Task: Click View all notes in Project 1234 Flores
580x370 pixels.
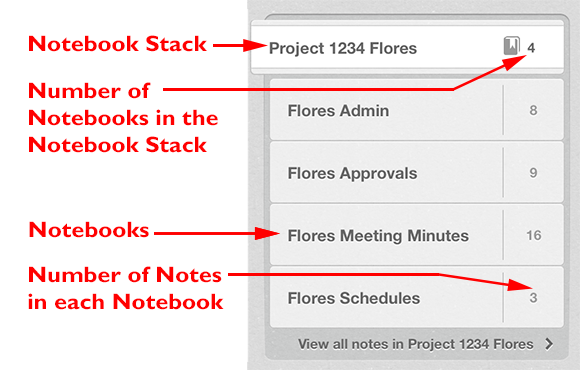Action: pos(416,344)
